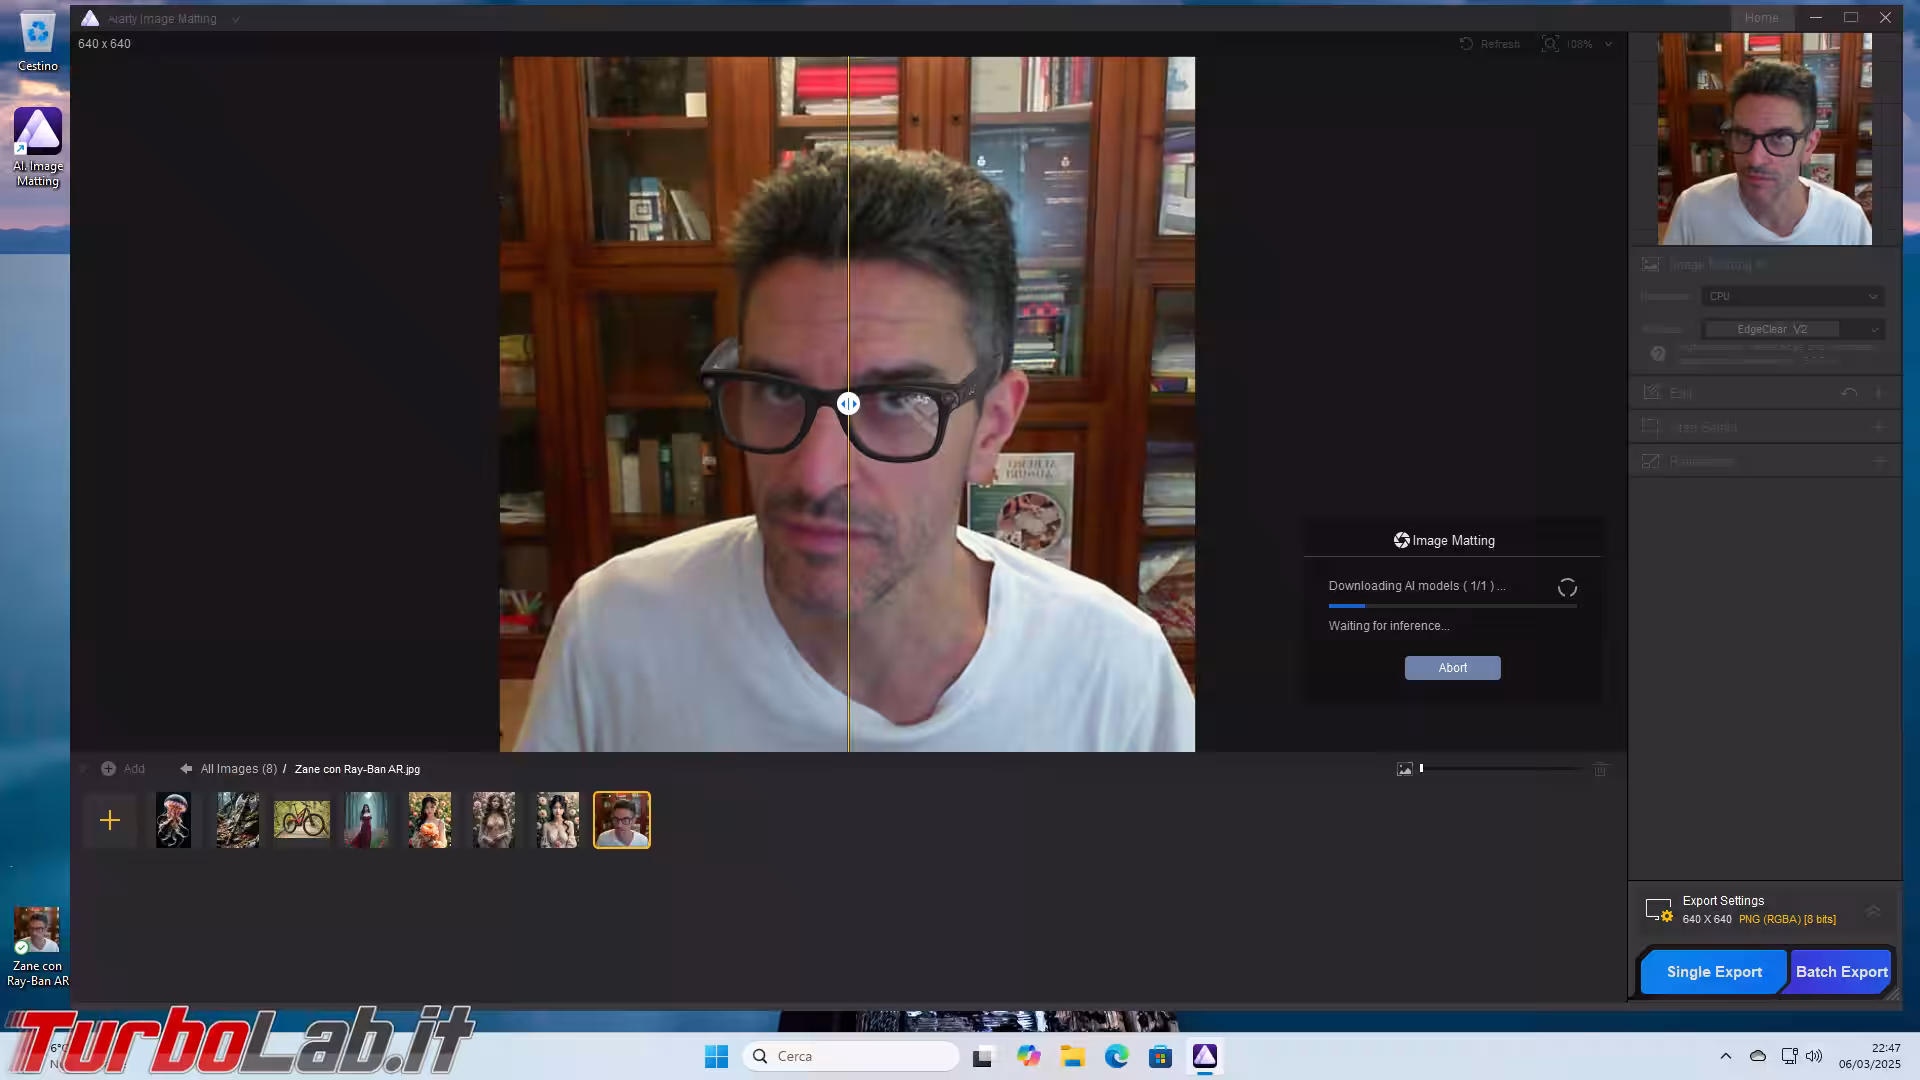The width and height of the screenshot is (1920, 1080).
Task: Open the zoom percentage dropdown arrow
Action: [x=1608, y=44]
